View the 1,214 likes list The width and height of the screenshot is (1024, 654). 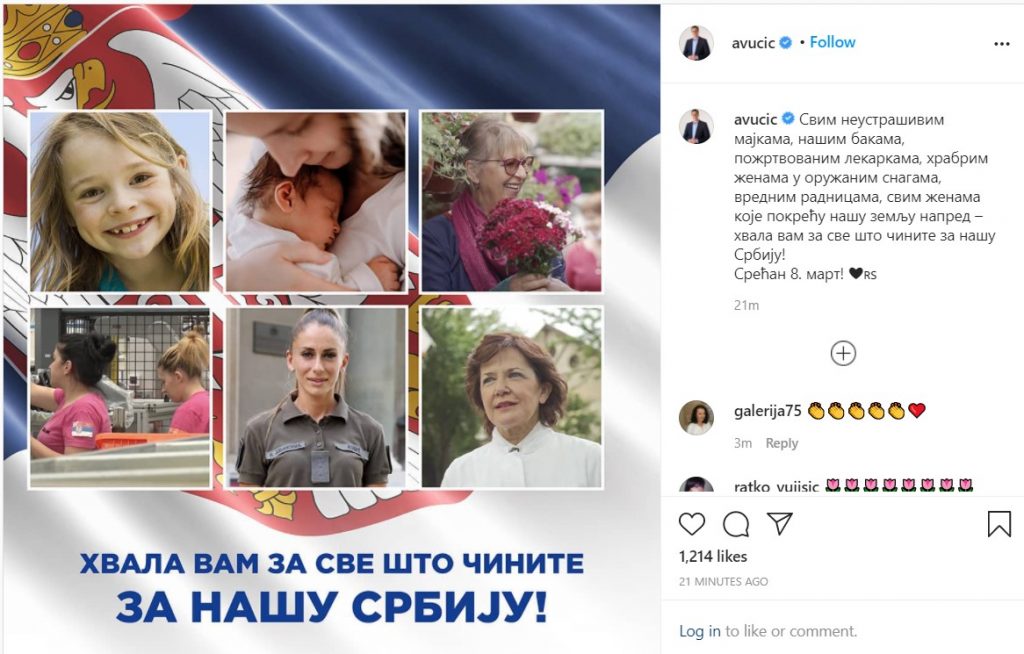(x=712, y=557)
